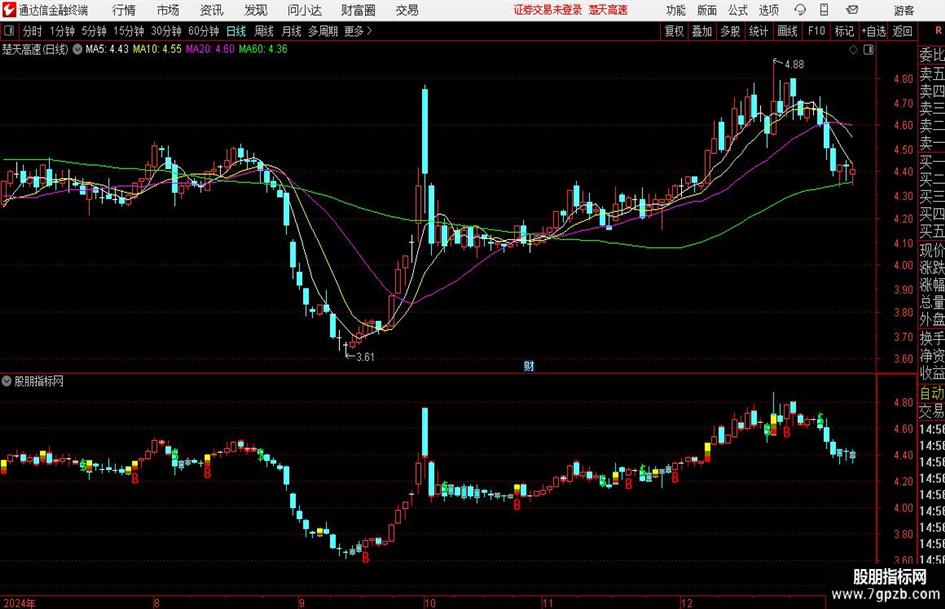Image resolution: width=945 pixels, height=609 pixels.
Task: Open the 交易 menu
Action: tap(407, 10)
